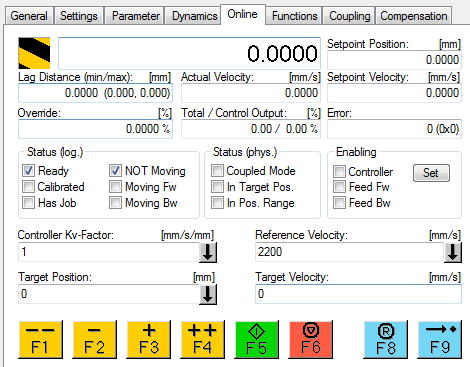Toggle the Ready status checkbox
This screenshot has width=470, height=367.
pos(28,171)
